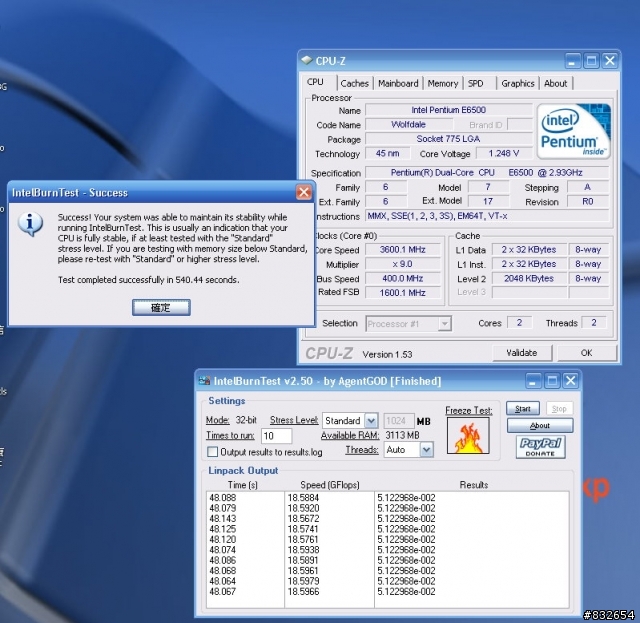Screen dimensions: 640x623
Task: Click the Stop button in IntelBurnTest
Action: click(559, 408)
